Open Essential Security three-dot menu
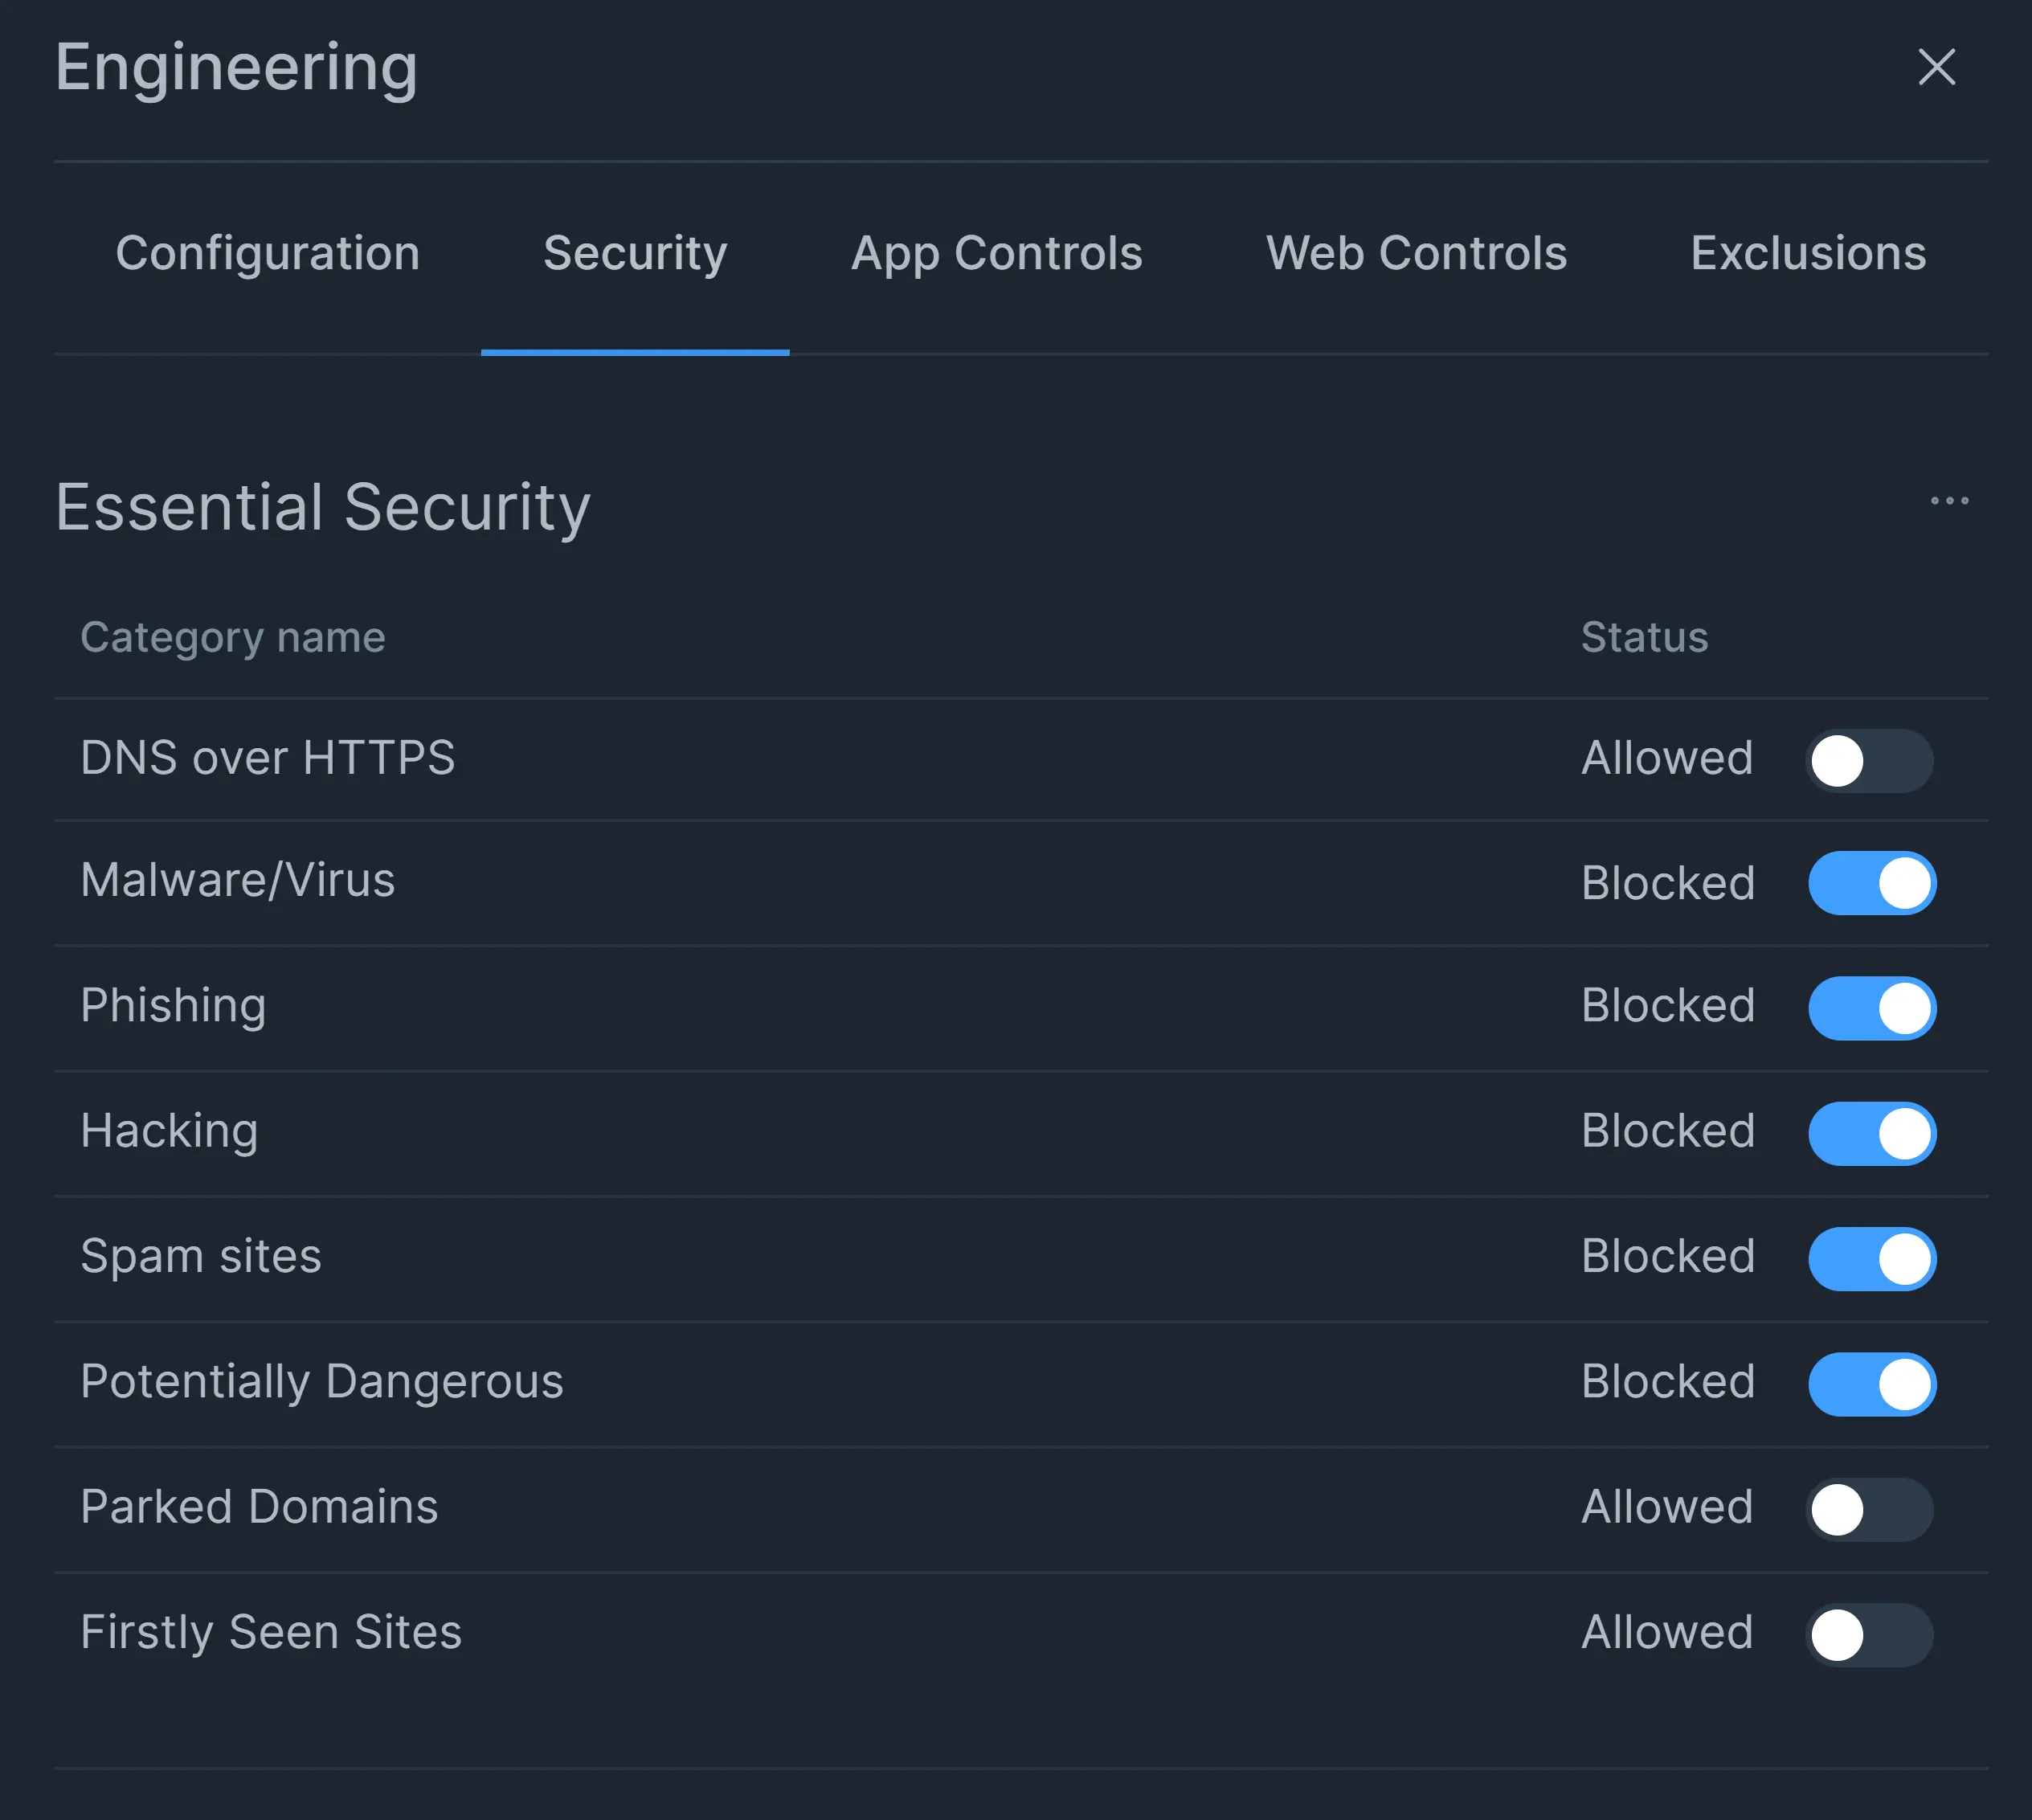The width and height of the screenshot is (2032, 1820). click(1948, 501)
